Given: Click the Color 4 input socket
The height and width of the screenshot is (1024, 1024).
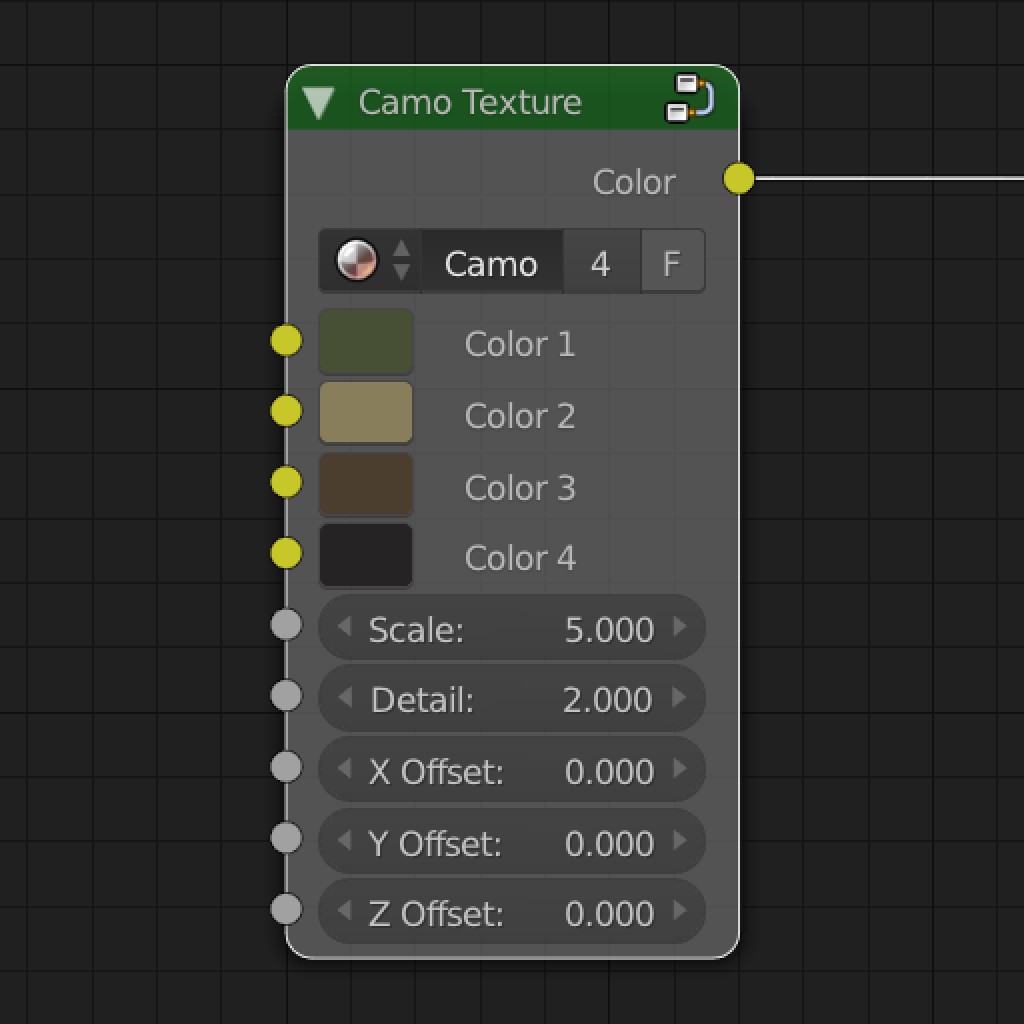Looking at the screenshot, I should pyautogui.click(x=286, y=553).
